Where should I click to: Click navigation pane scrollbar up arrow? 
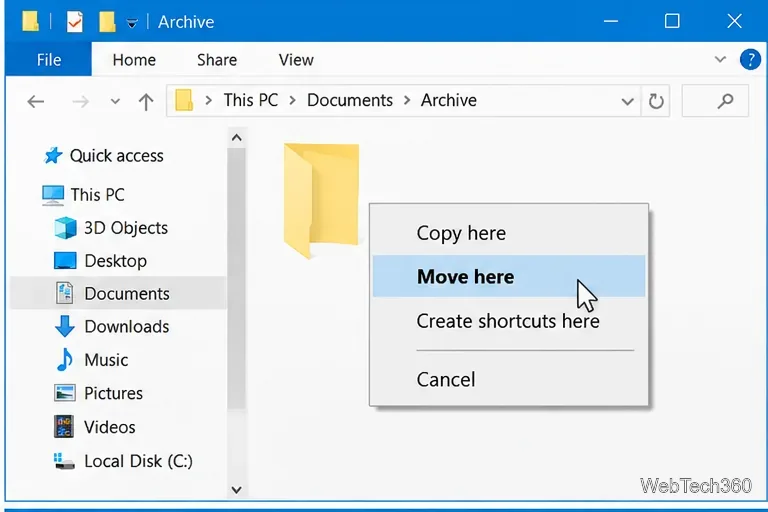237,138
